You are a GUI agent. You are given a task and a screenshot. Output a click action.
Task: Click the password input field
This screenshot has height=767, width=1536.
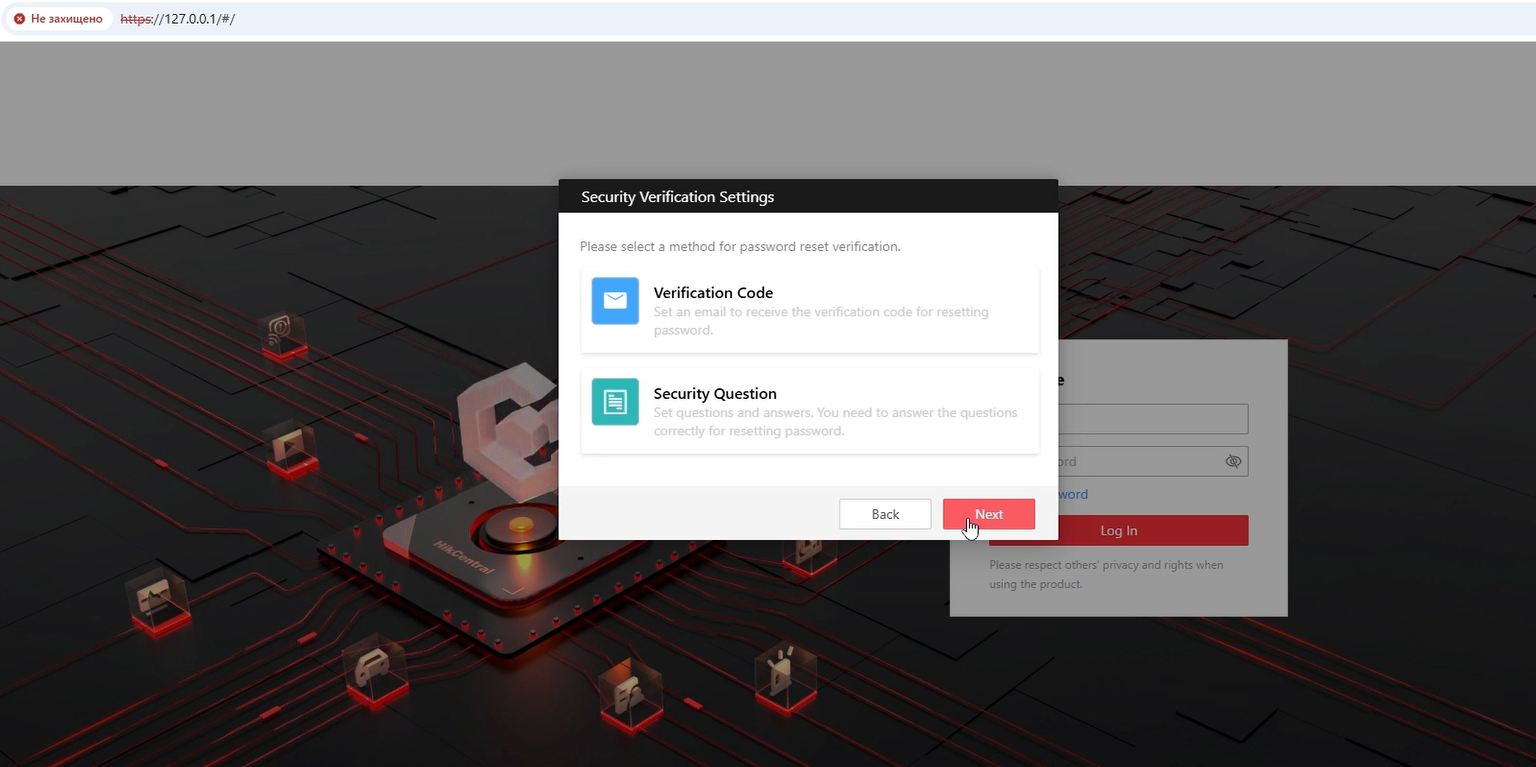point(1140,461)
